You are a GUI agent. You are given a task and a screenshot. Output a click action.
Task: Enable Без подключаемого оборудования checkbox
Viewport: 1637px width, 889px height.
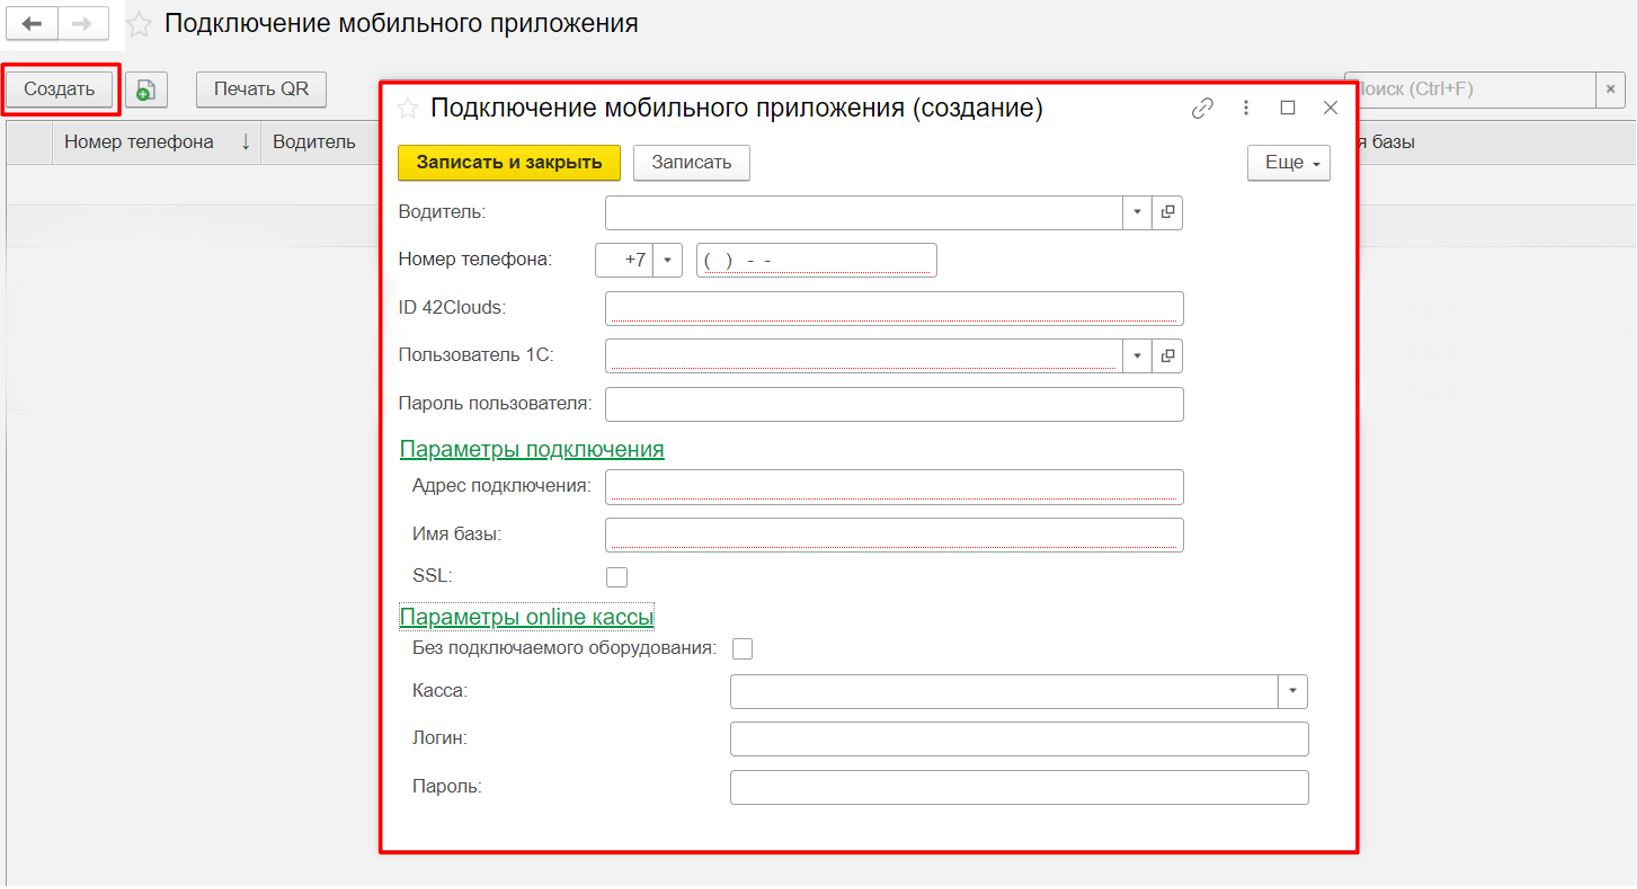(x=742, y=650)
